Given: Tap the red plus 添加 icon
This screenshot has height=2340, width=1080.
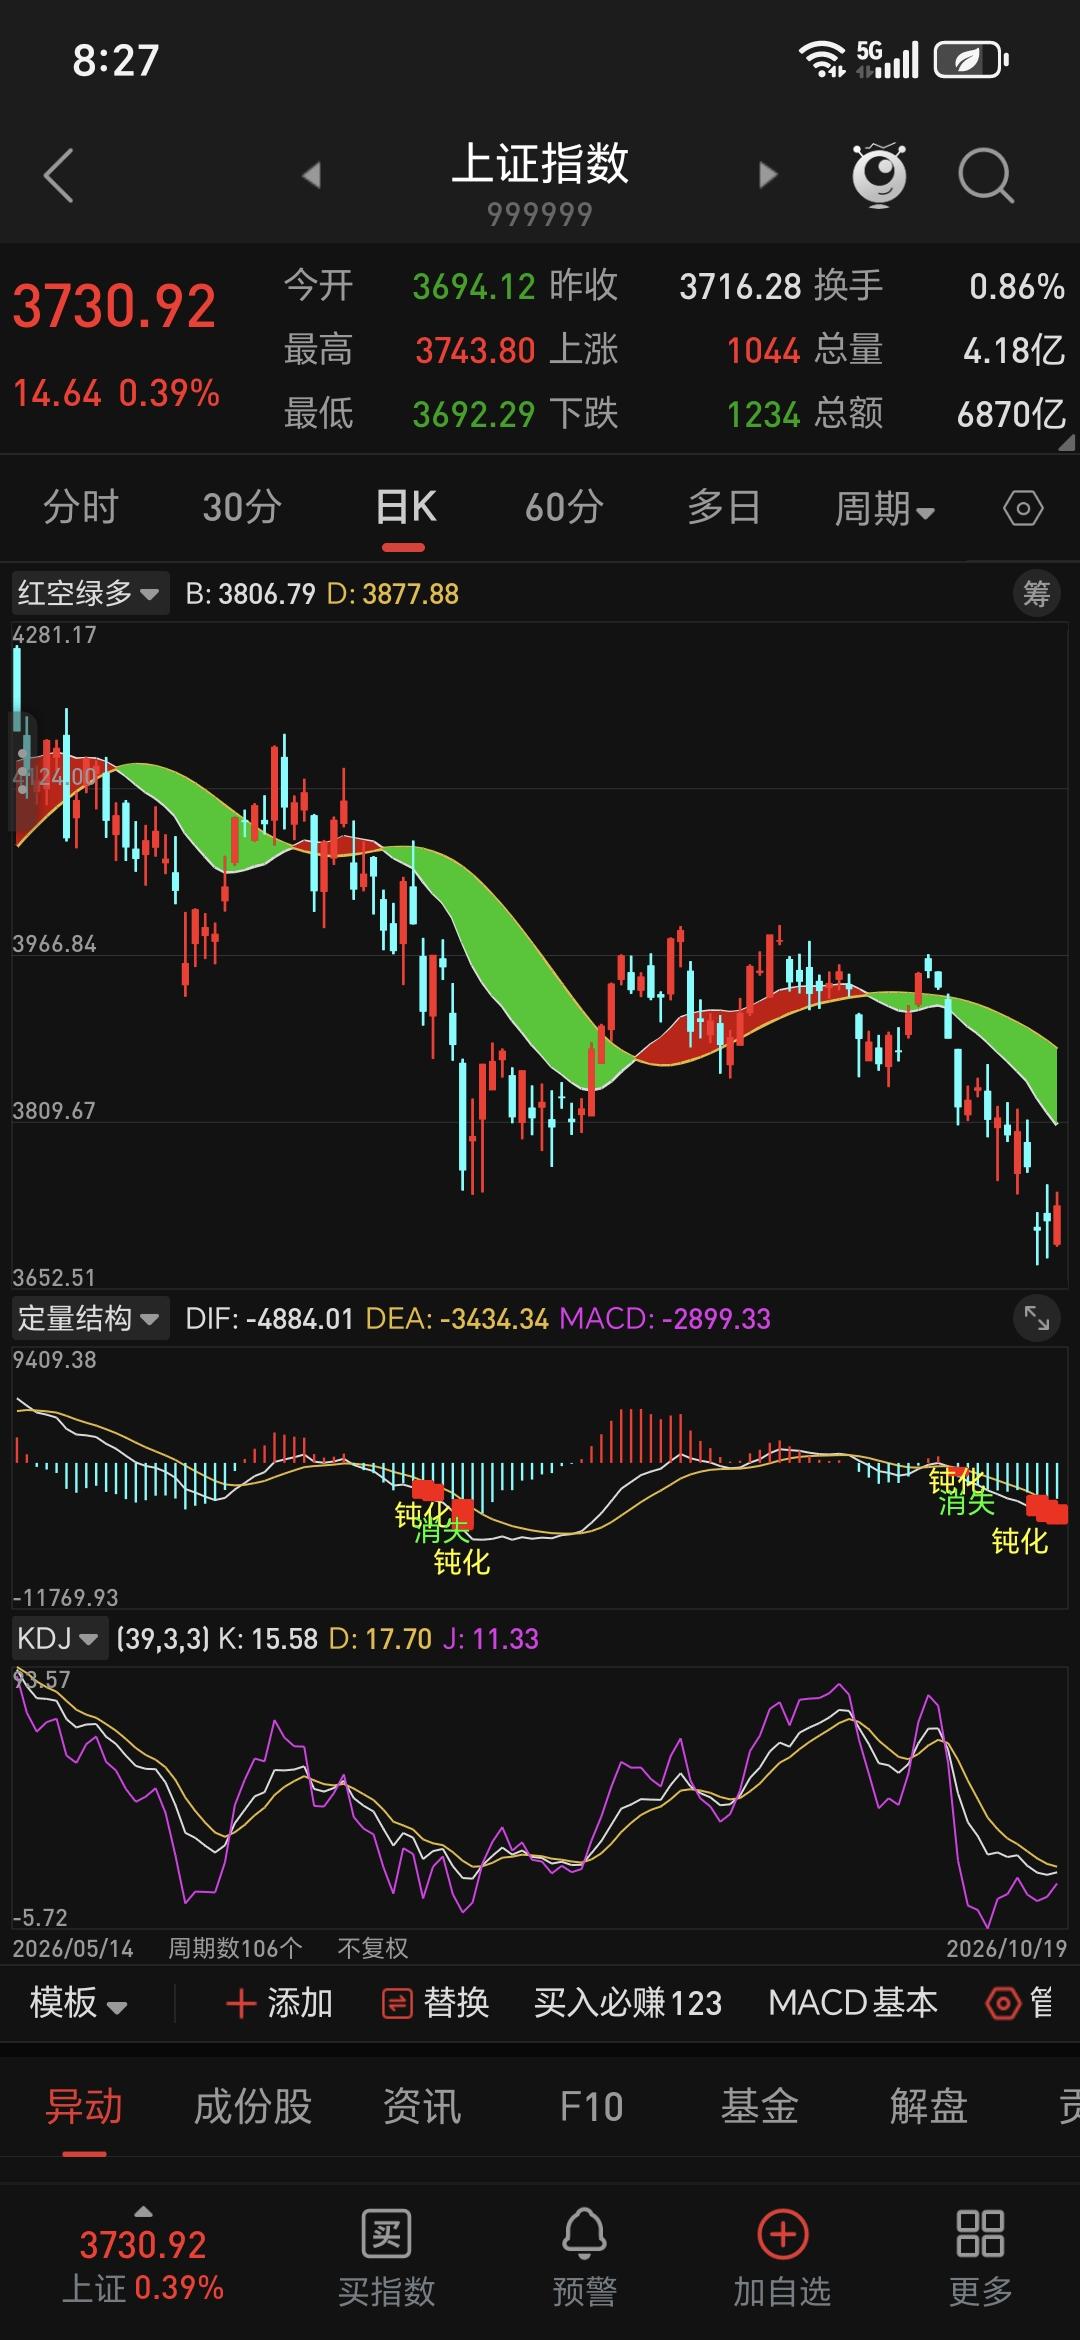Looking at the screenshot, I should click(241, 2003).
